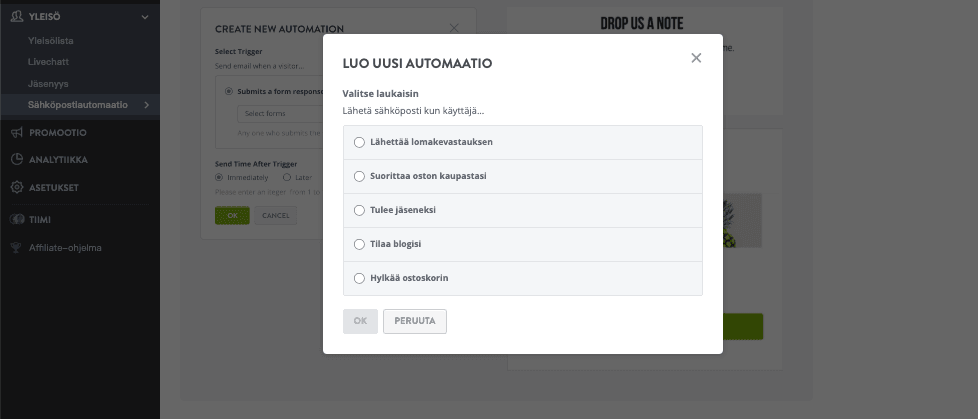Image resolution: width=978 pixels, height=419 pixels.
Task: Click the Yleisö people icon
Action: [x=17, y=16]
